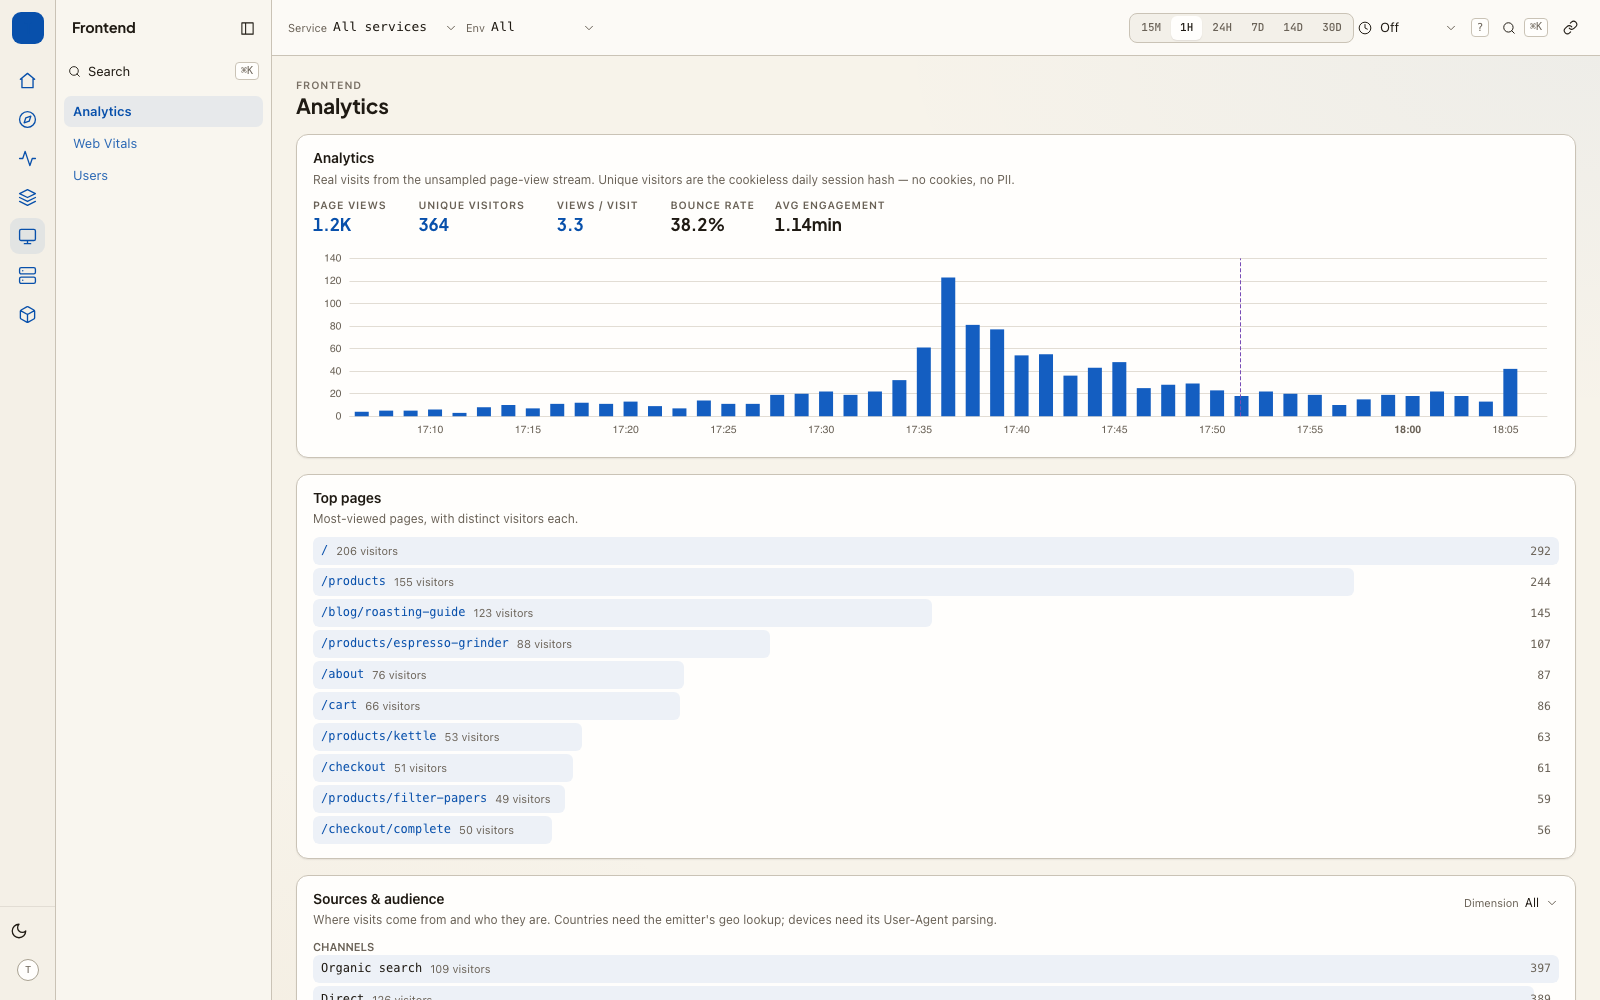Open the /products/filter-papers row

[935, 799]
